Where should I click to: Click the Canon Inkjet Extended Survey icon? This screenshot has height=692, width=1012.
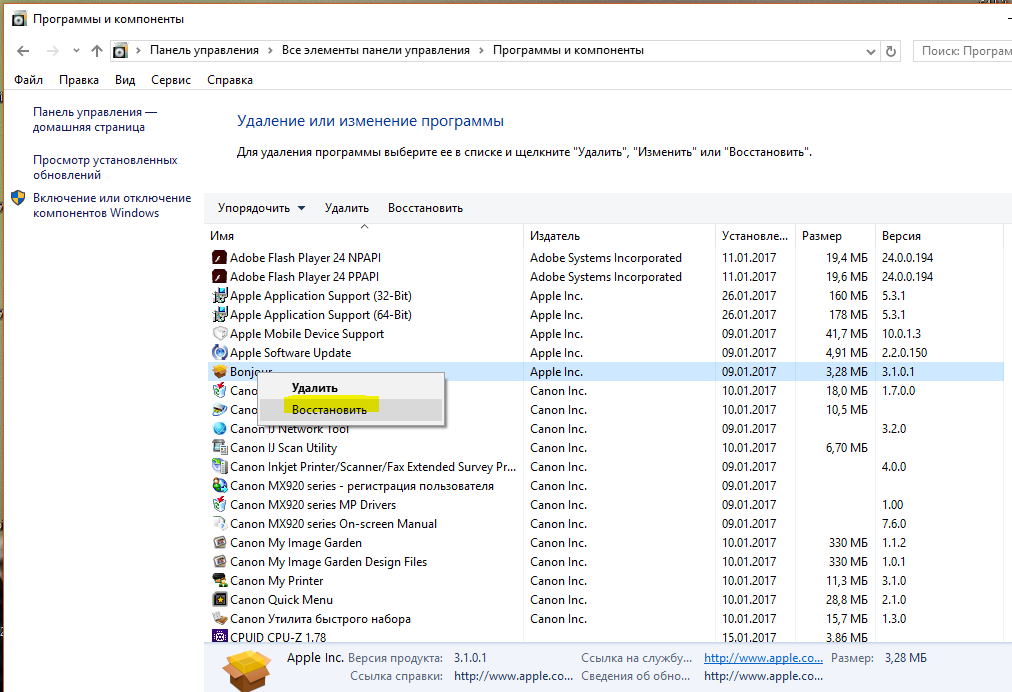tap(219, 467)
